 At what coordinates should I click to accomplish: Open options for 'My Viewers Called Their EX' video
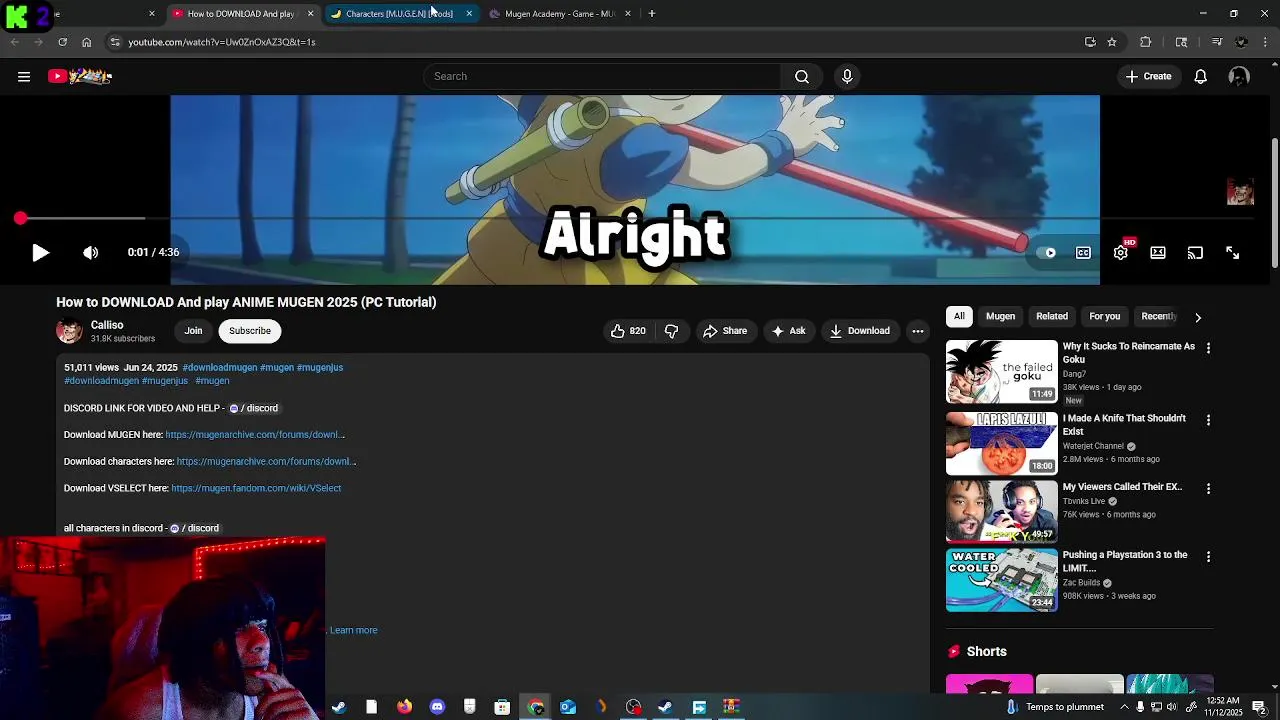[1208, 488]
